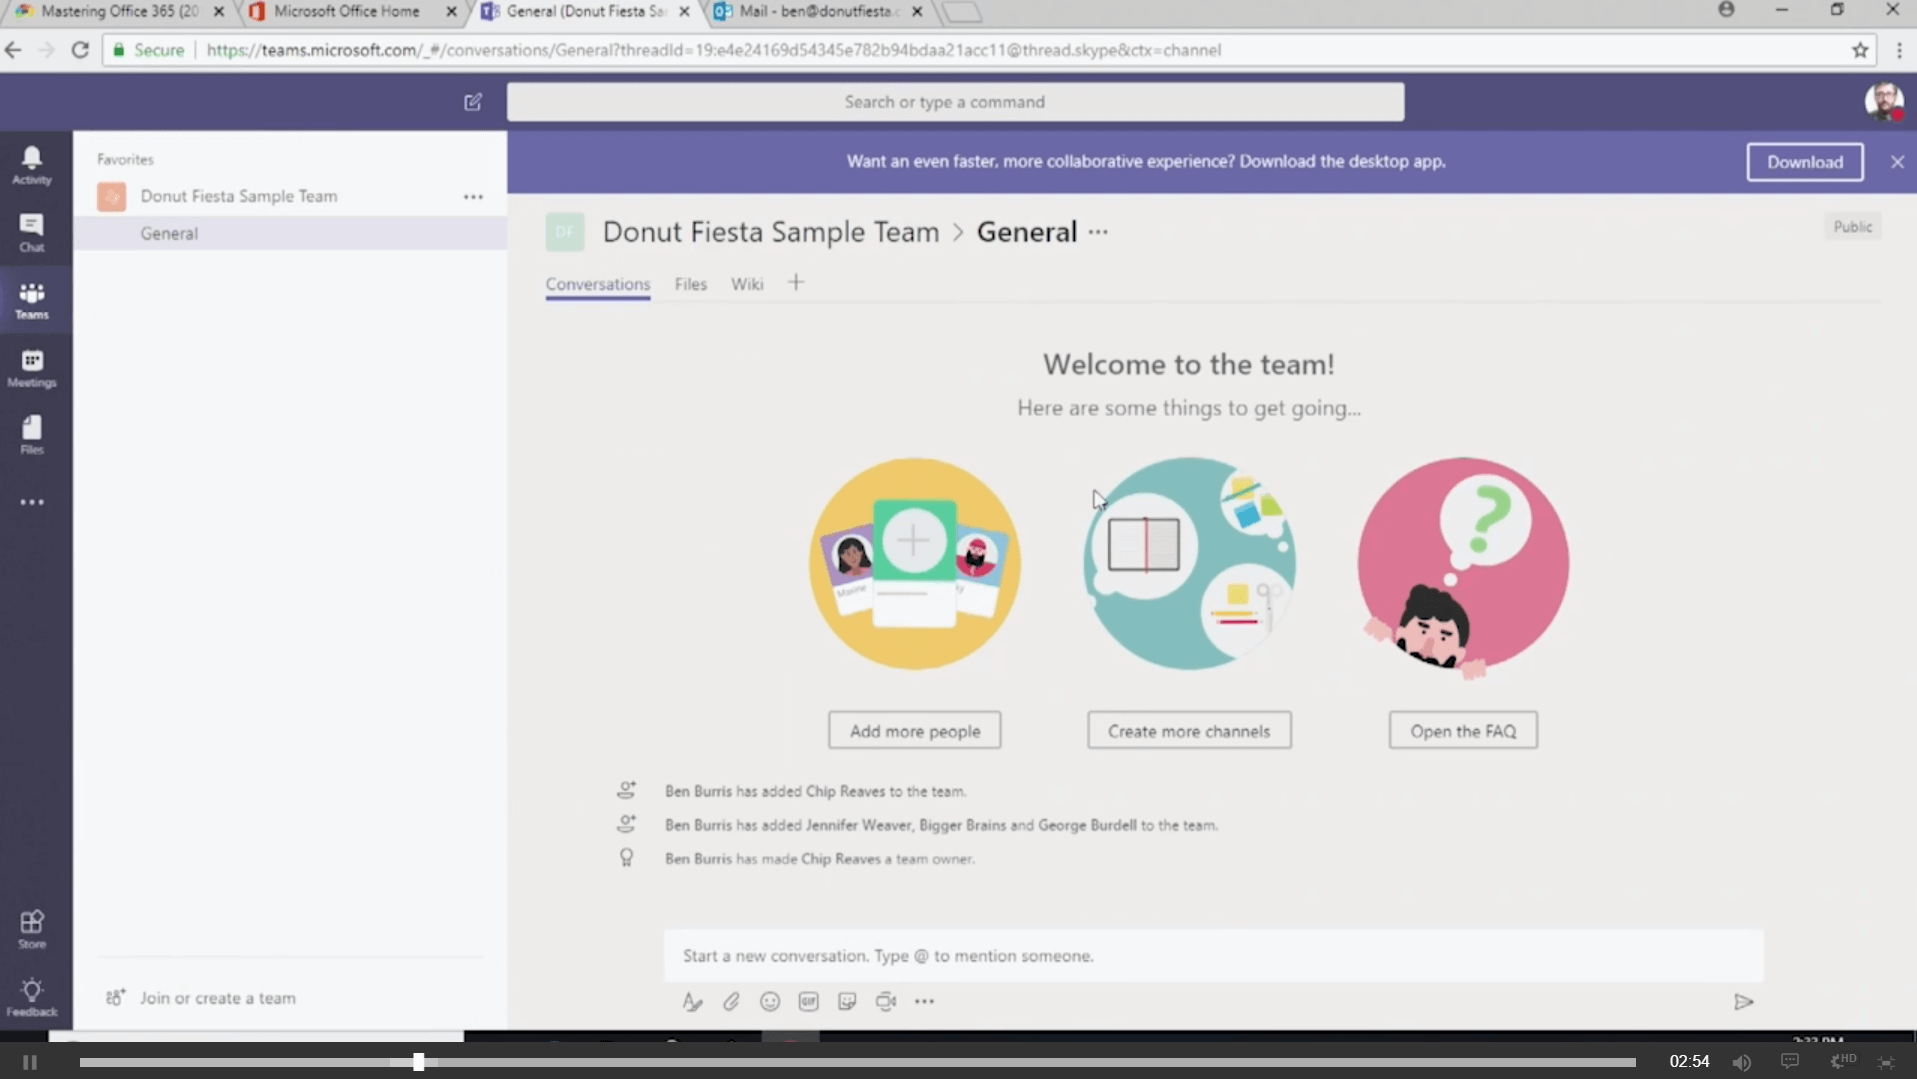Click Add more people button
The width and height of the screenshot is (1917, 1079).
point(914,731)
